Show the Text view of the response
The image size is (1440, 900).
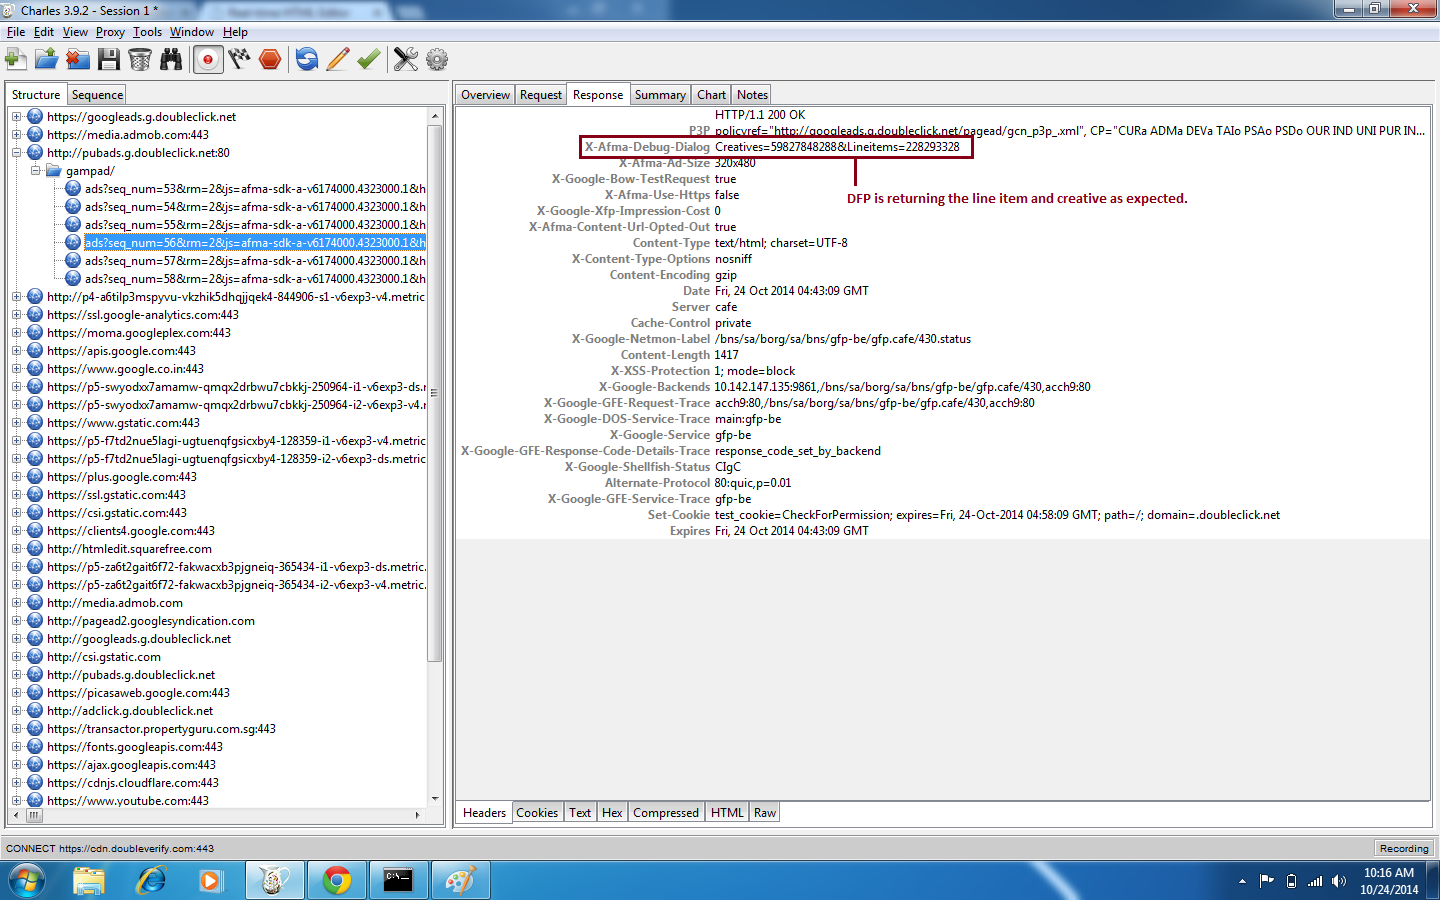[580, 813]
